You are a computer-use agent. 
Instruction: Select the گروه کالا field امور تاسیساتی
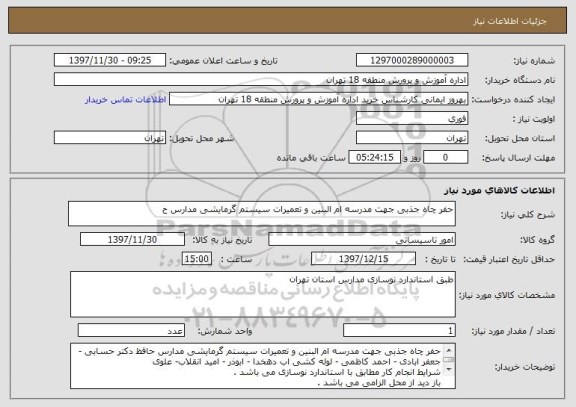tap(362, 240)
